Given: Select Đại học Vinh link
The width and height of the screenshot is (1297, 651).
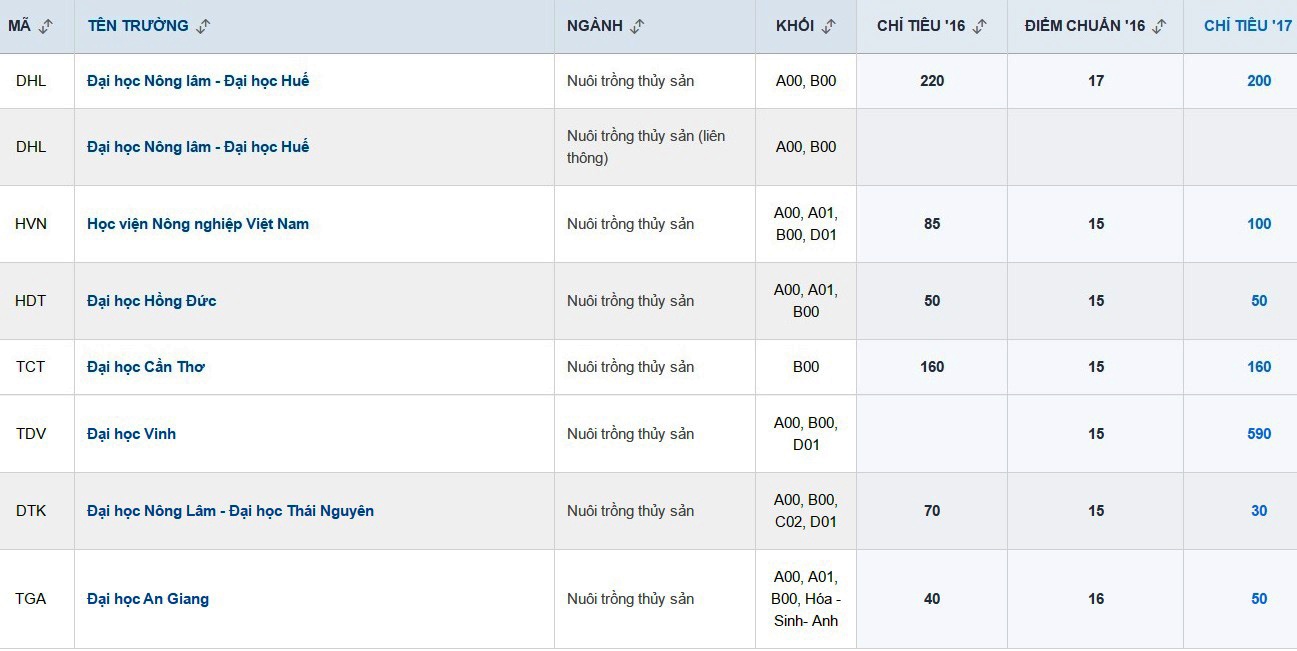Looking at the screenshot, I should 132,434.
